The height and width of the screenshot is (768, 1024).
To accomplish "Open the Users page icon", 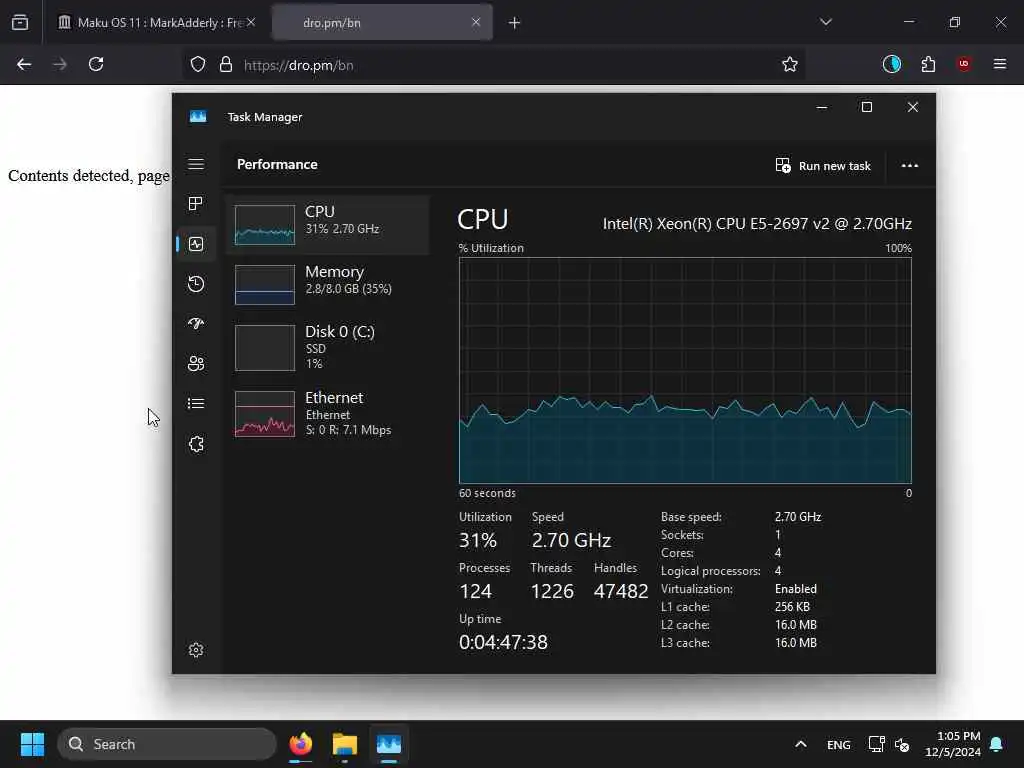I will [x=196, y=364].
